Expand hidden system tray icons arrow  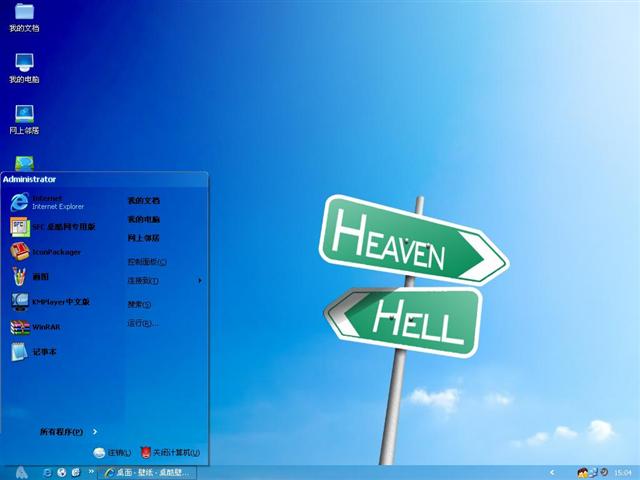pyautogui.click(x=552, y=473)
